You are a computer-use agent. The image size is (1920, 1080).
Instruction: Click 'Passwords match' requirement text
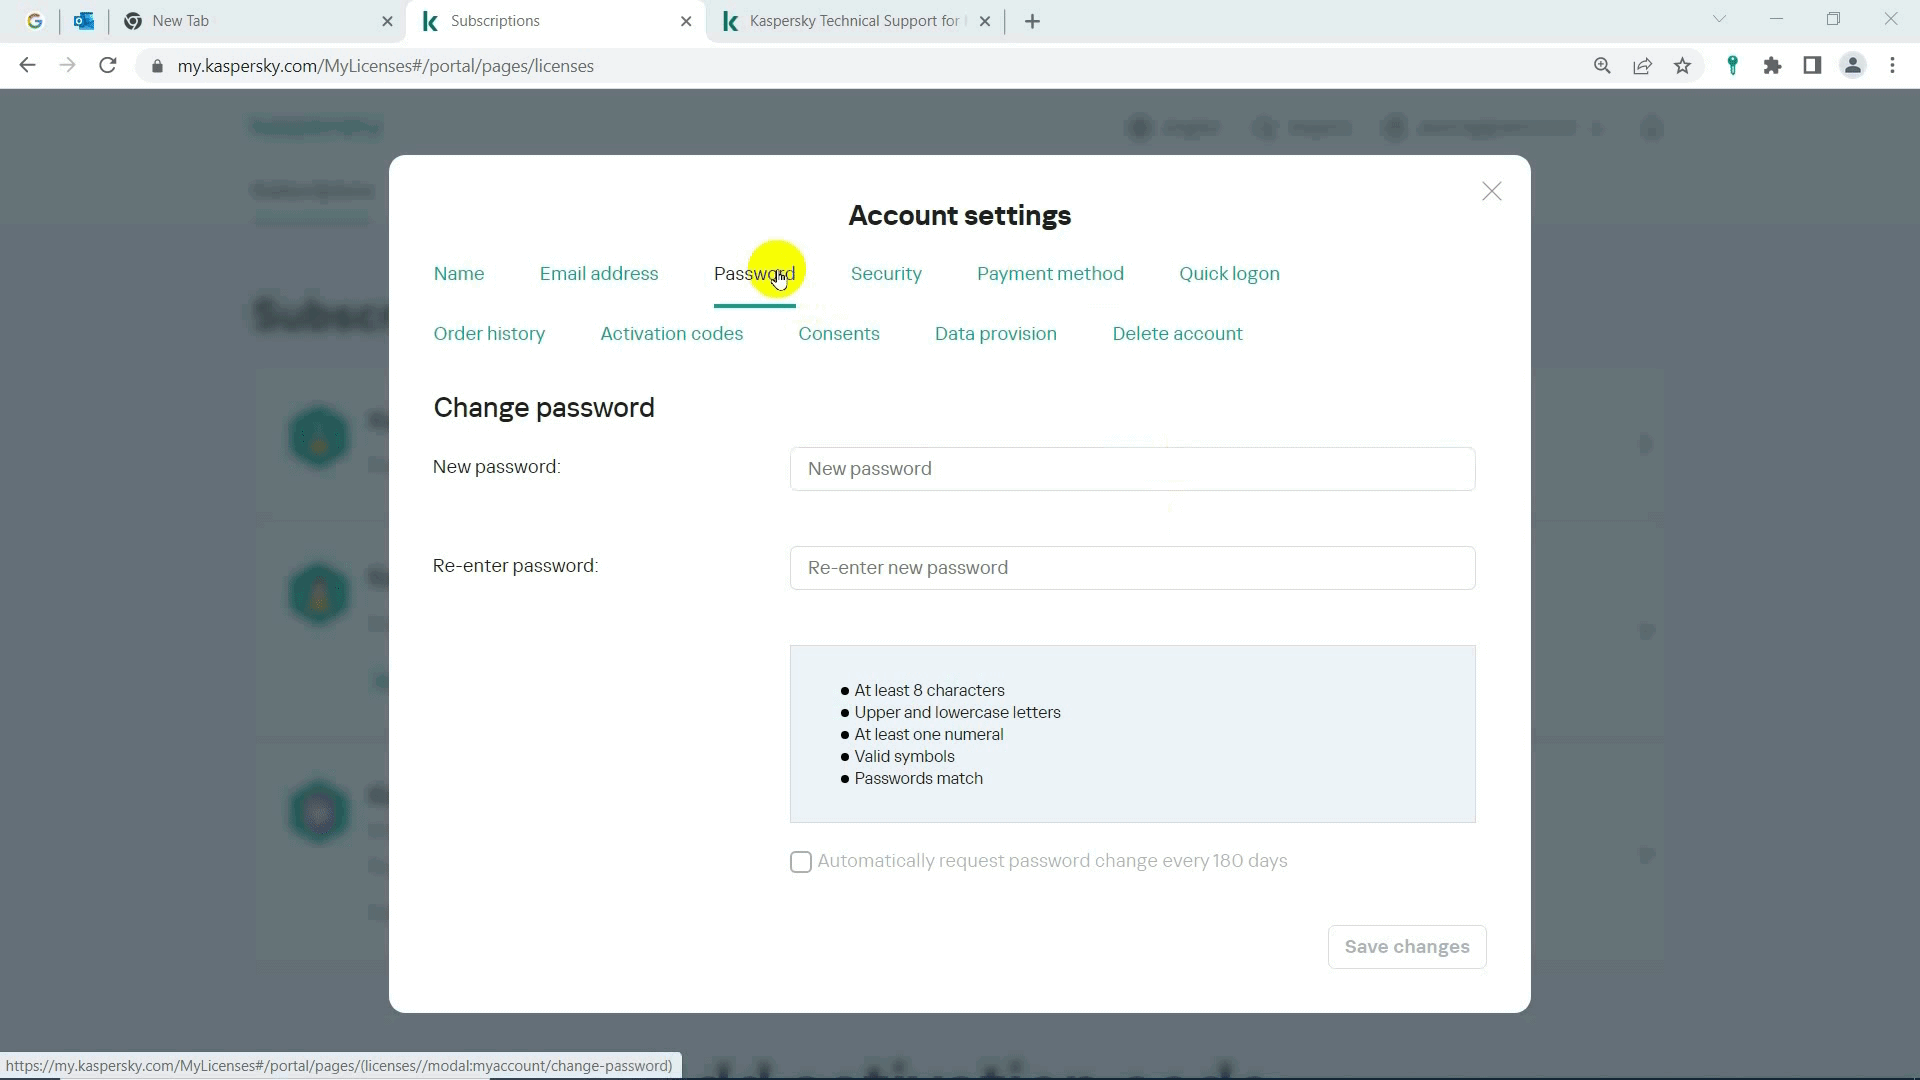click(918, 779)
